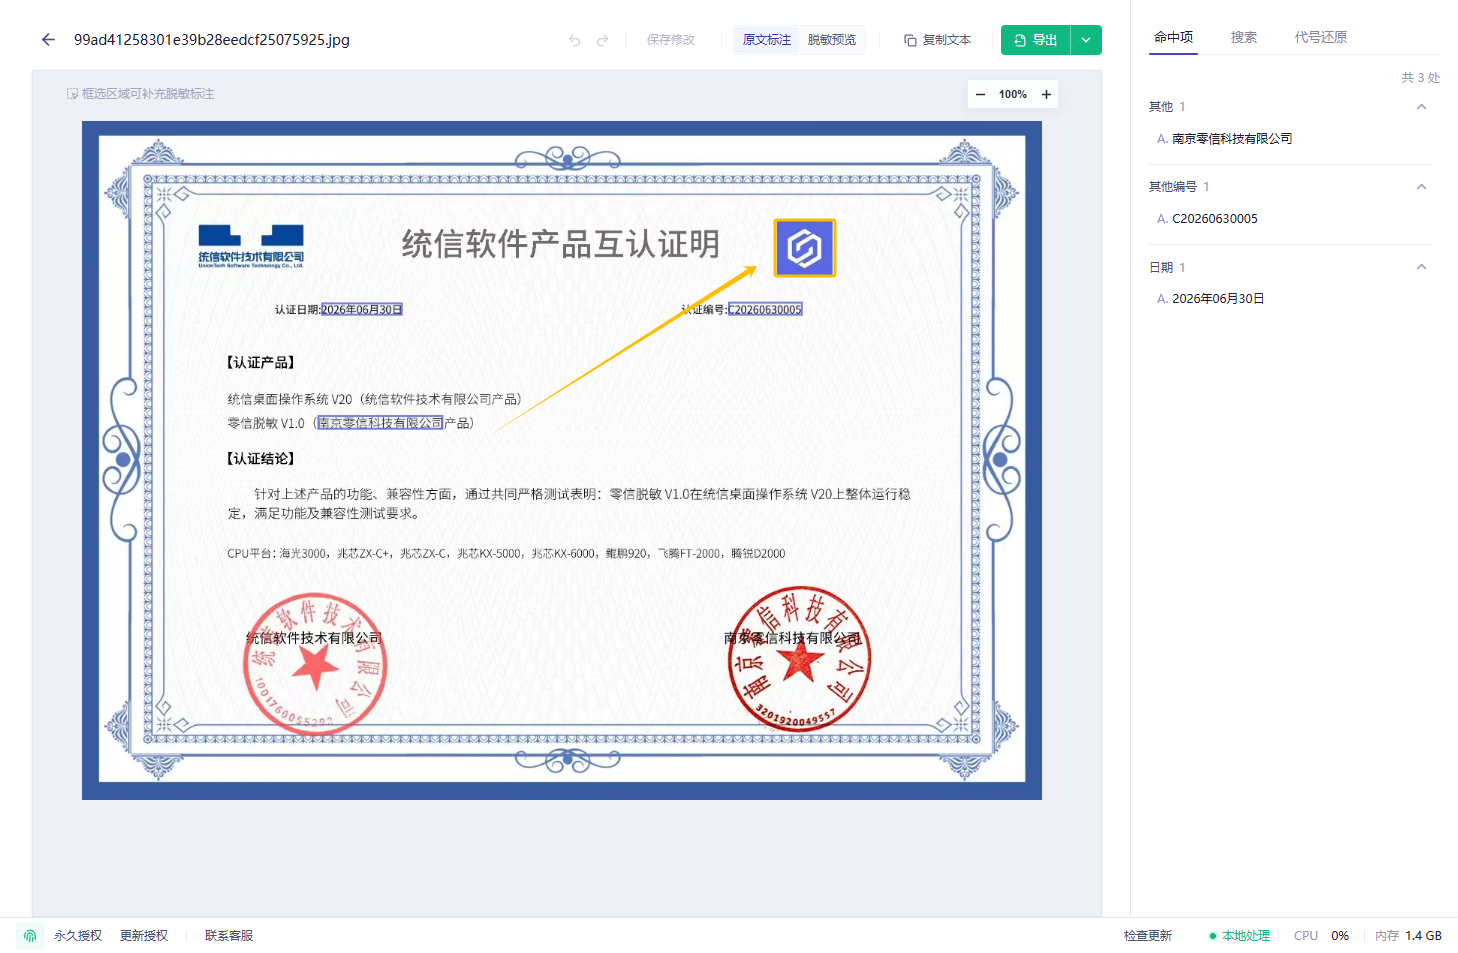Click the 100% zoom level value
Viewport: 1458px width, 953px height.
point(1013,94)
